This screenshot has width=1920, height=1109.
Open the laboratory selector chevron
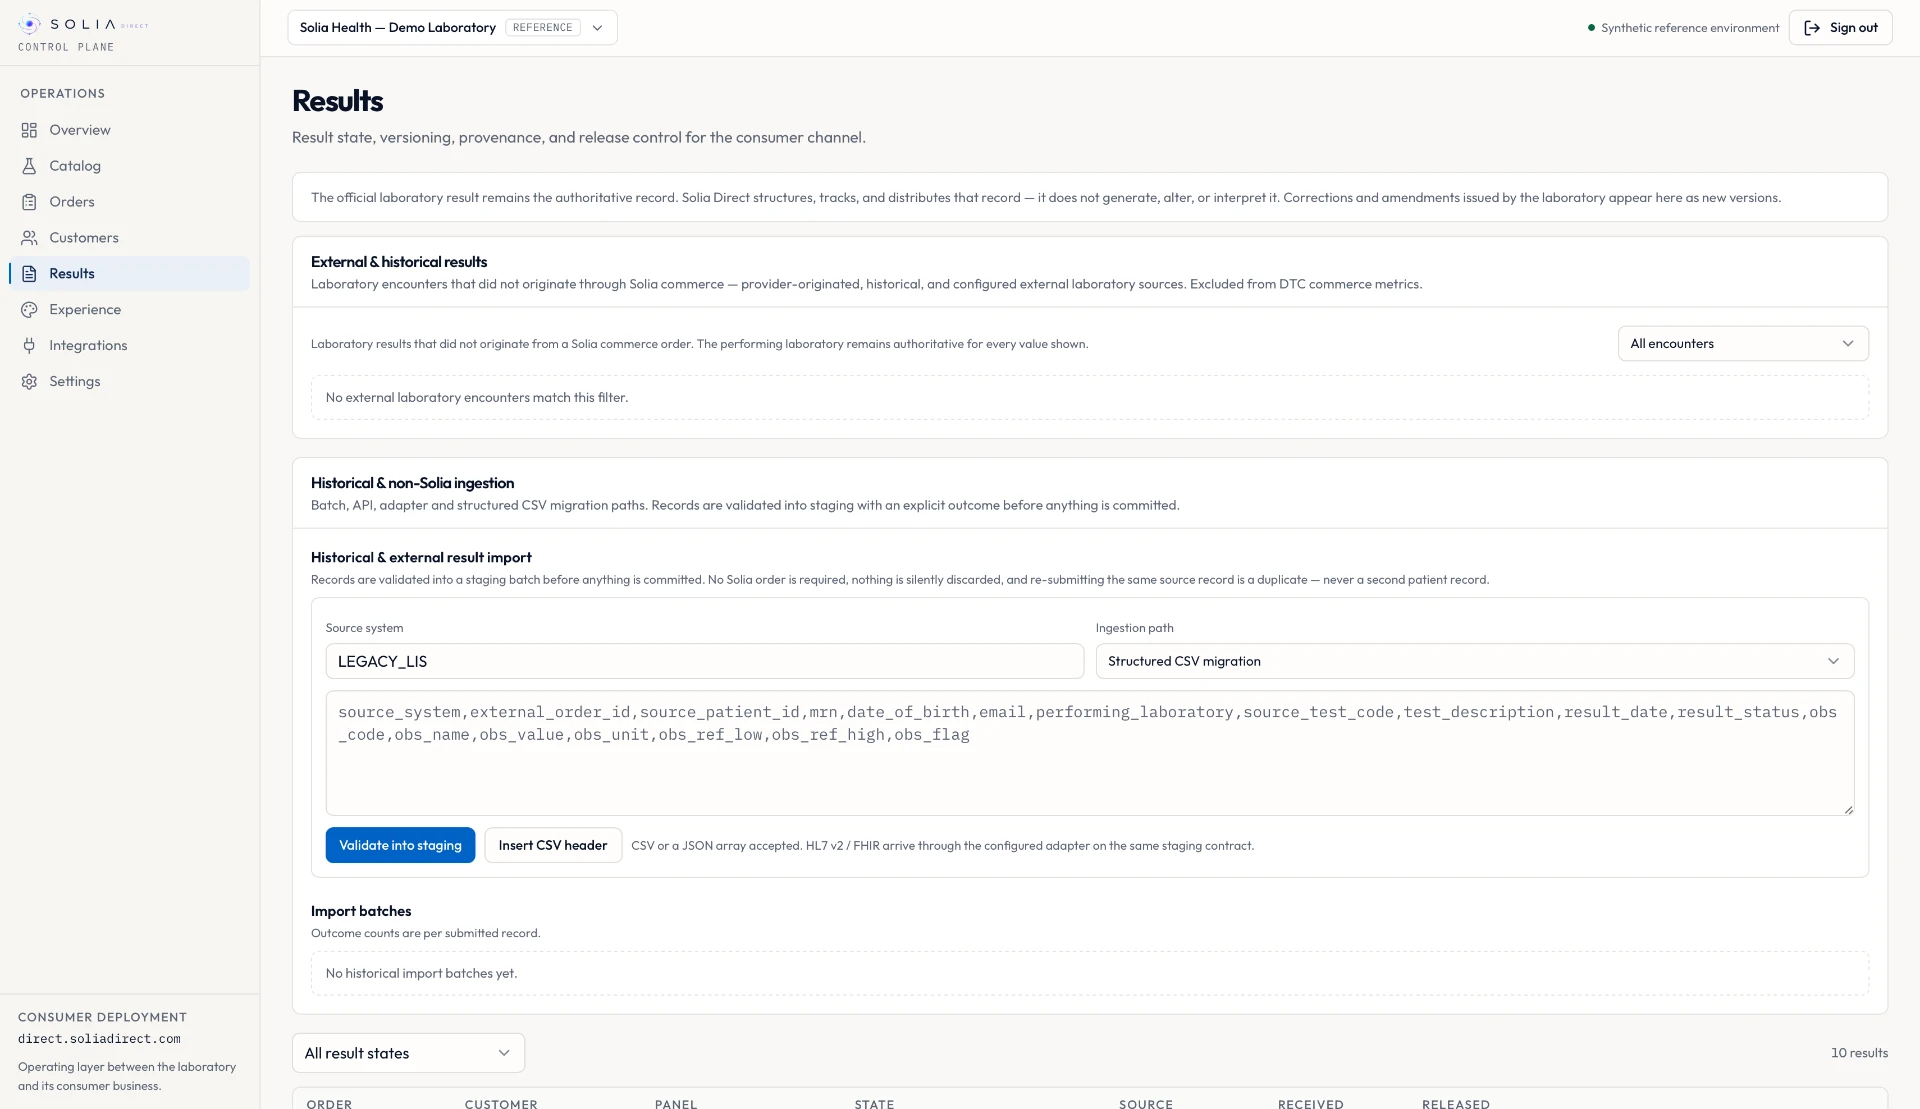(x=597, y=28)
